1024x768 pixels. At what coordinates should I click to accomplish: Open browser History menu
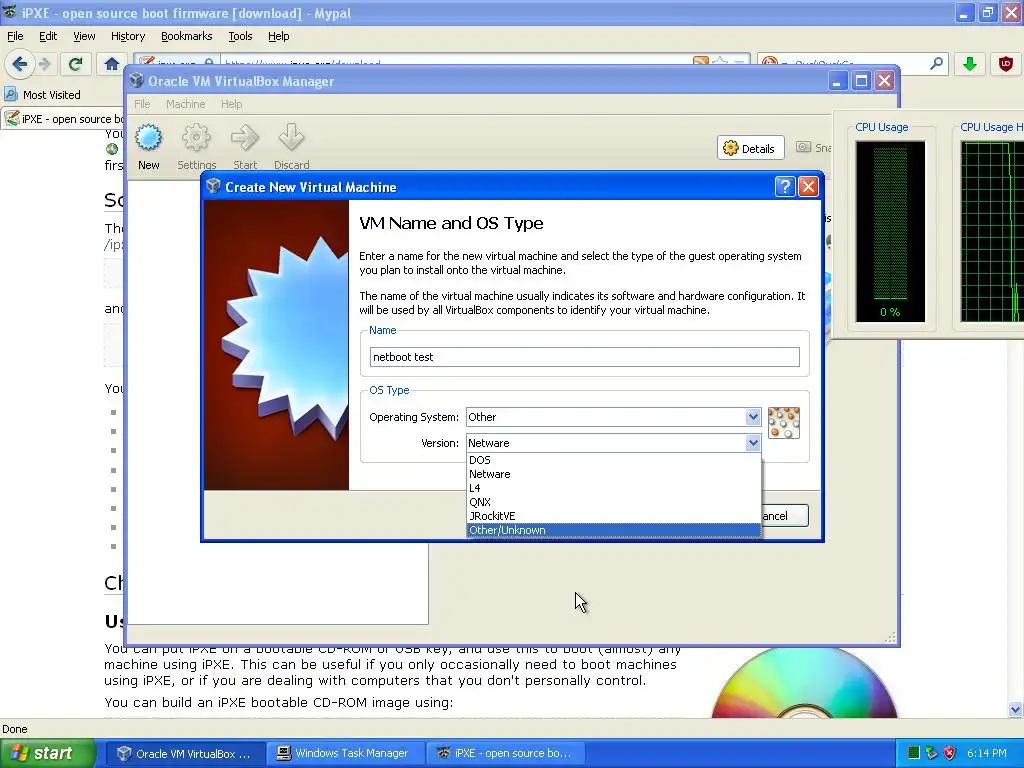(x=127, y=36)
